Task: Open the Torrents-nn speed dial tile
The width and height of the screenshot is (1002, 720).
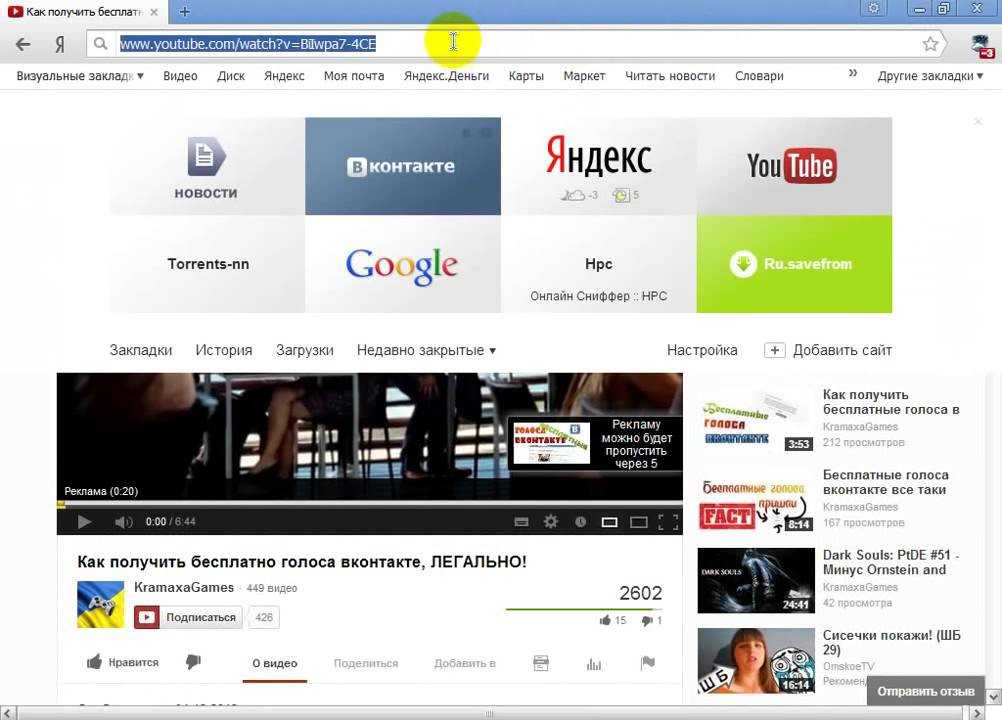Action: coord(207,264)
